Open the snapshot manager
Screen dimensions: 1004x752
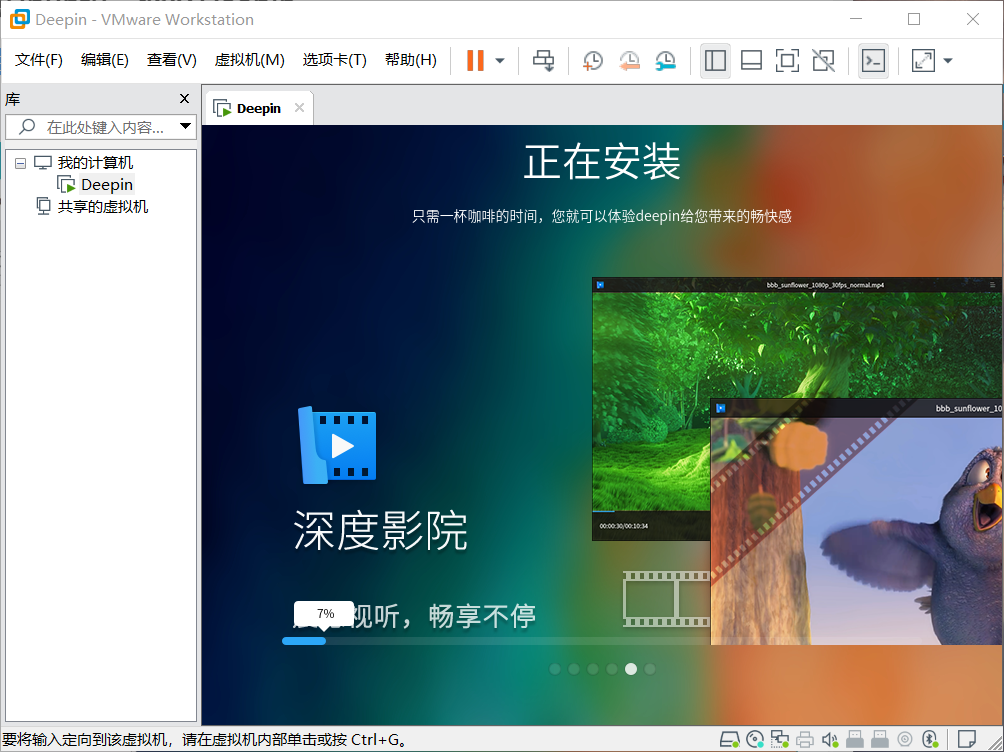(666, 61)
